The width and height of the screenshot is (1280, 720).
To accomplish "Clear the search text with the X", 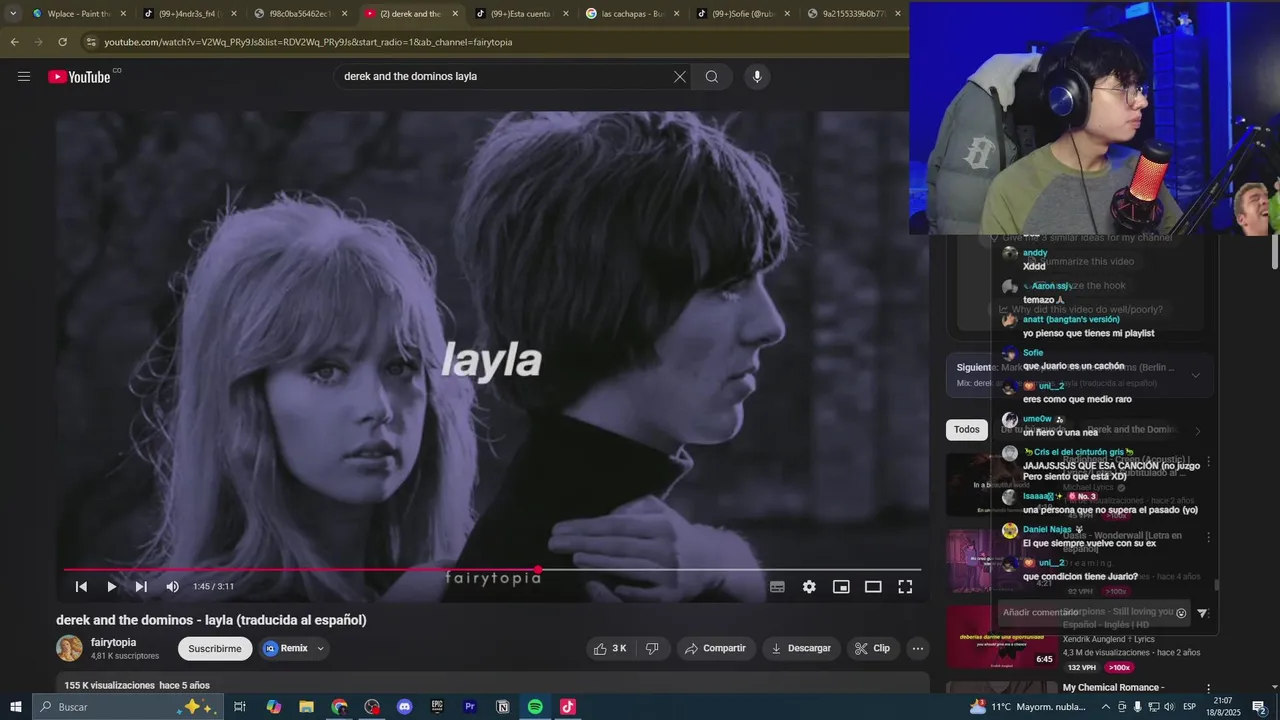I will [x=680, y=77].
